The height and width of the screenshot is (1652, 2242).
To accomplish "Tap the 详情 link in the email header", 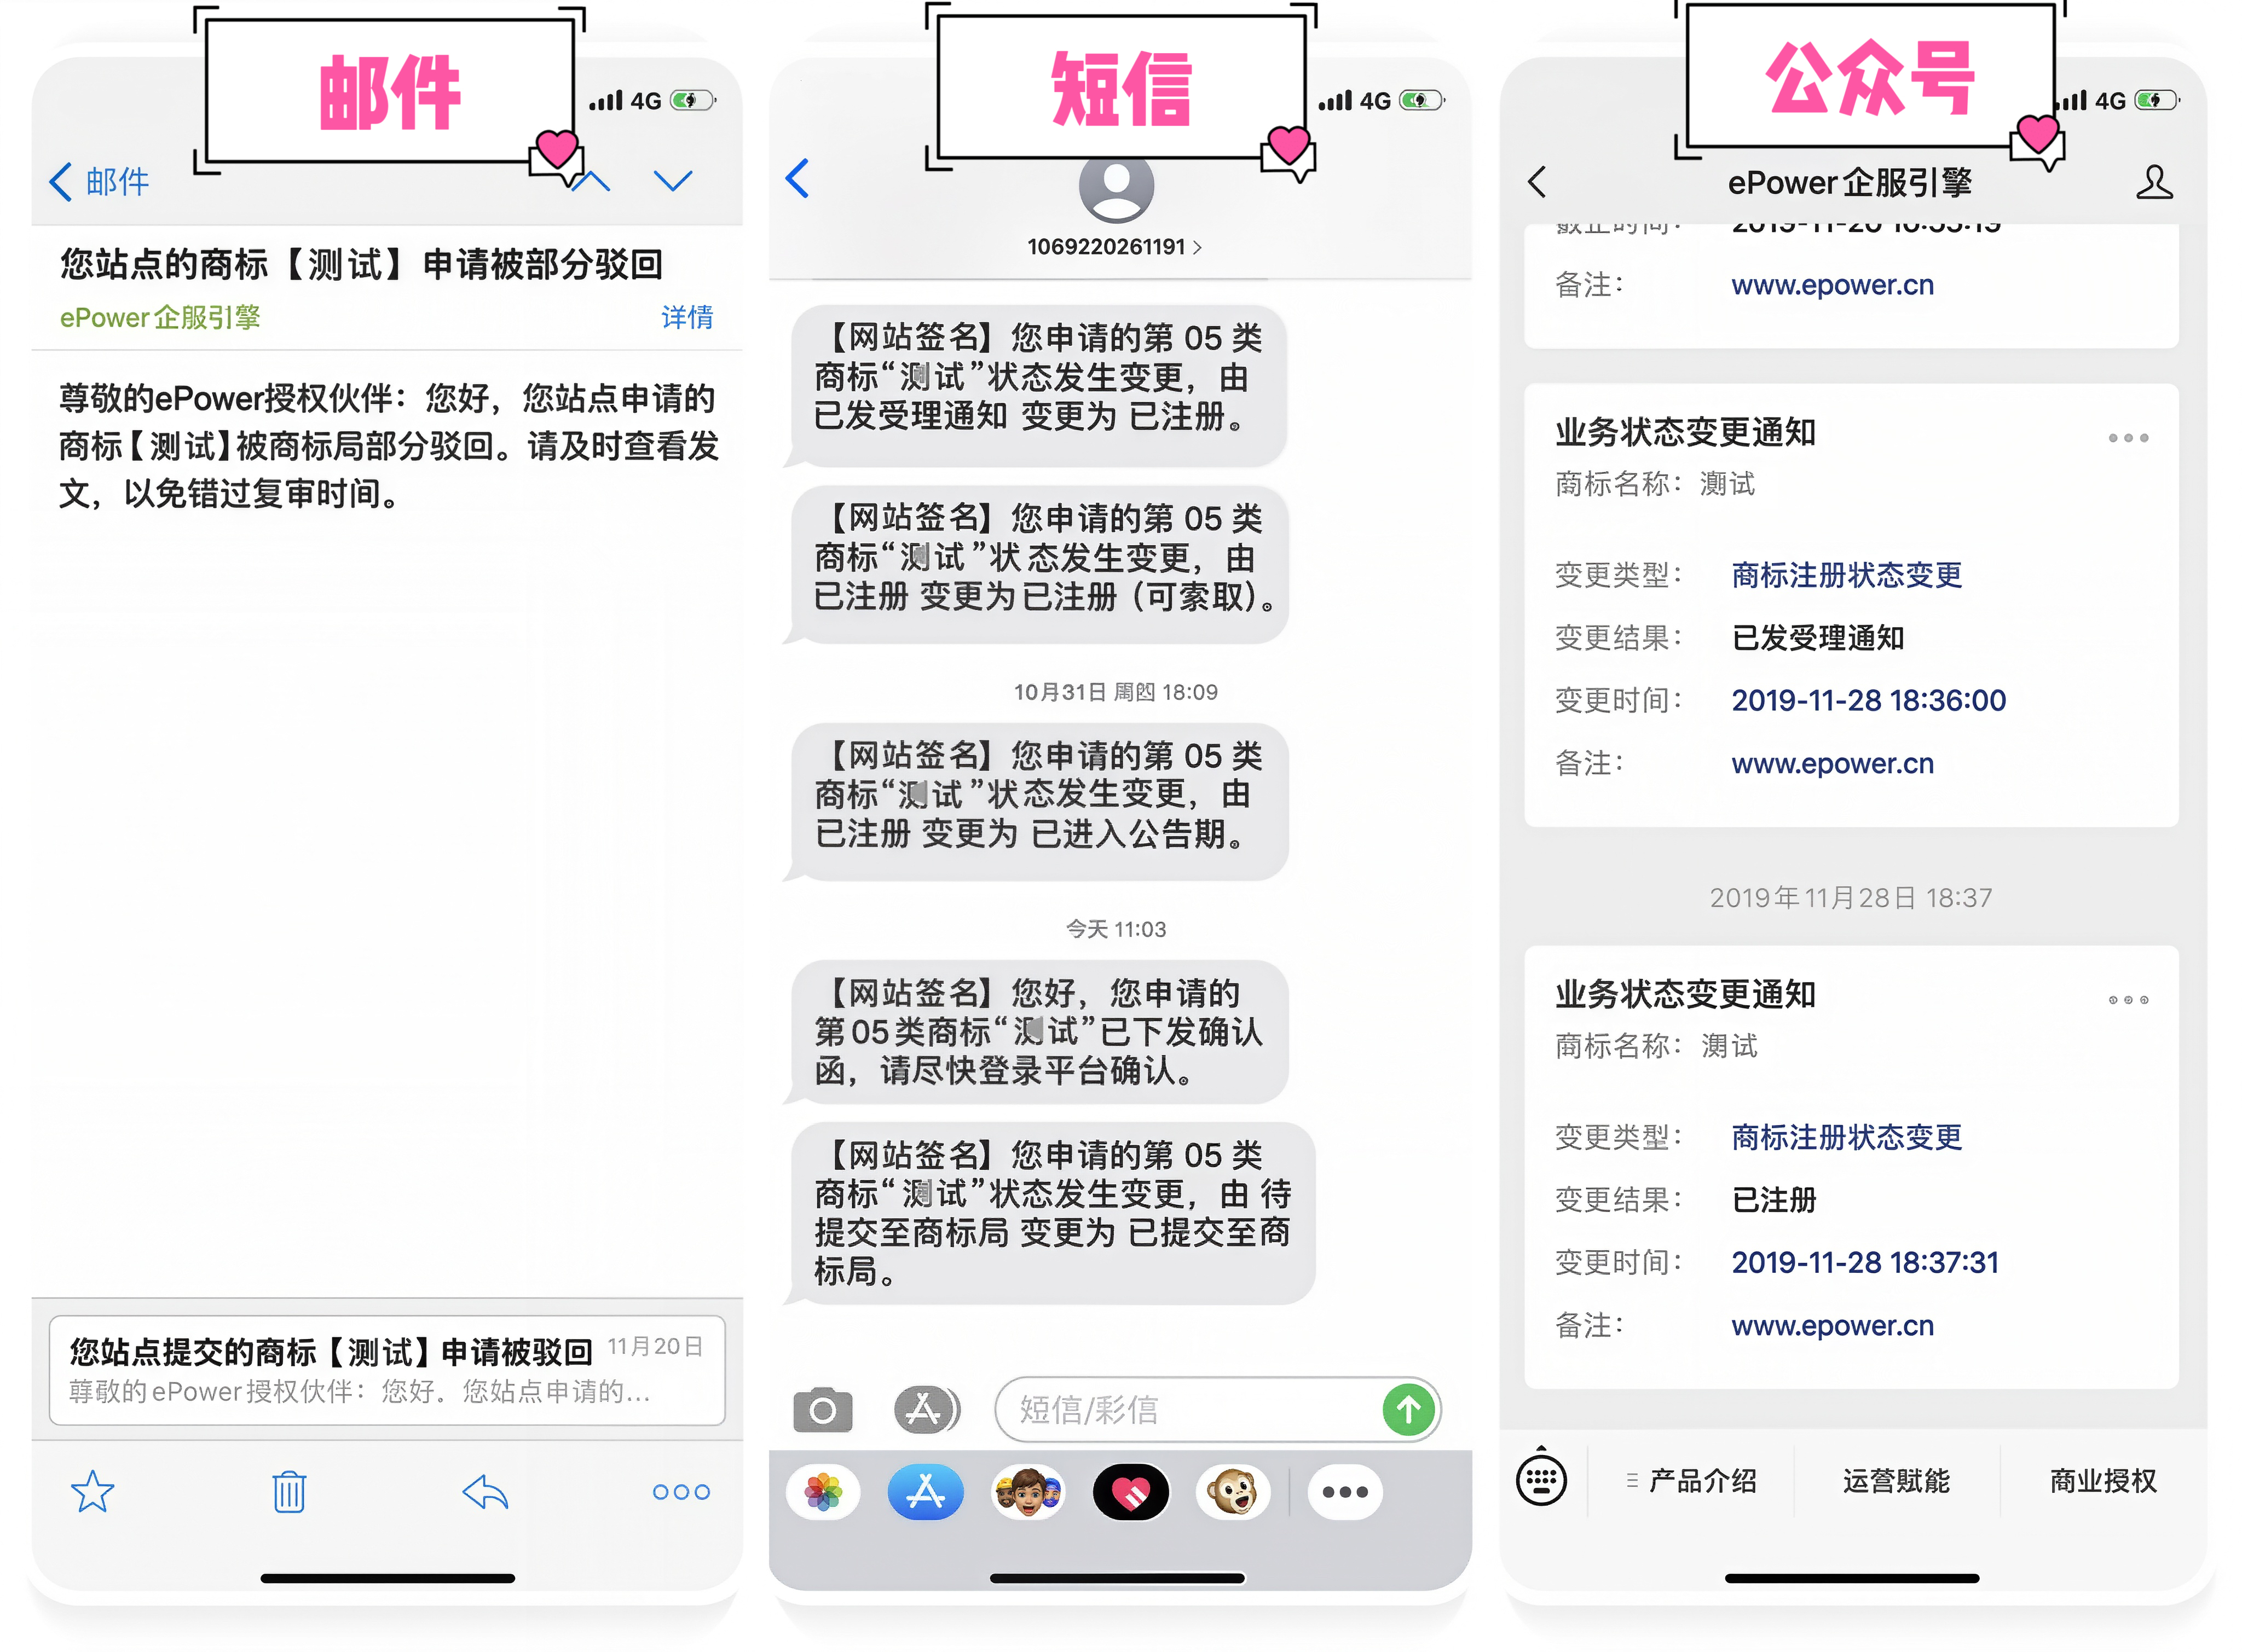I will [x=687, y=317].
